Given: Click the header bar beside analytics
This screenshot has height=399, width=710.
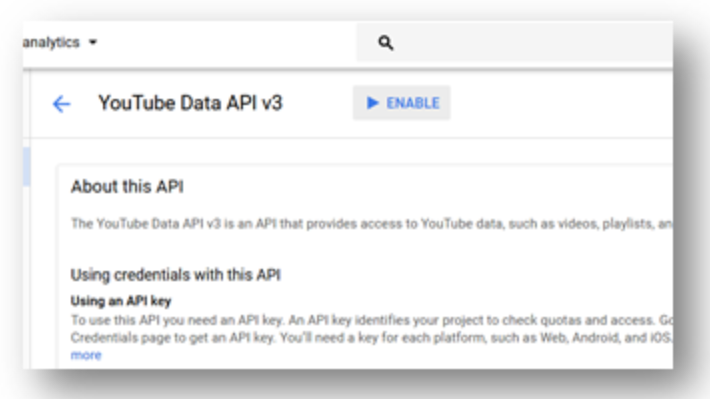Looking at the screenshot, I should pyautogui.click(x=226, y=43).
